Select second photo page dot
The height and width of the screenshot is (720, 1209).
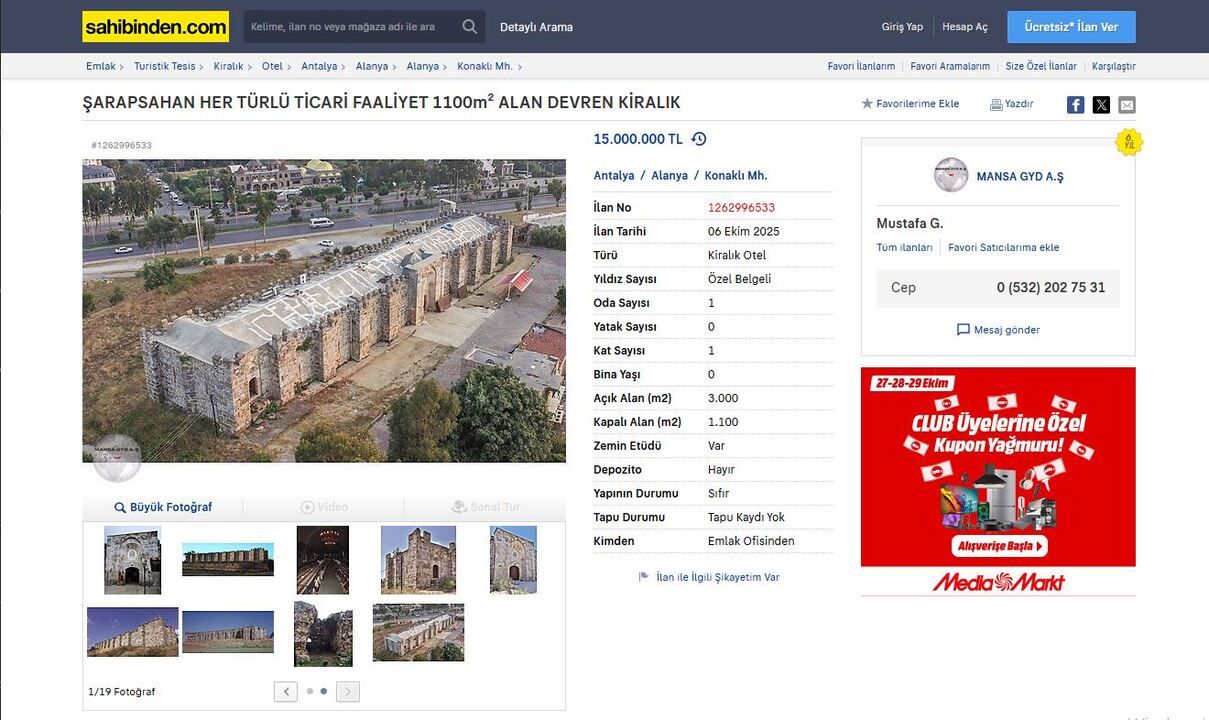click(x=324, y=691)
